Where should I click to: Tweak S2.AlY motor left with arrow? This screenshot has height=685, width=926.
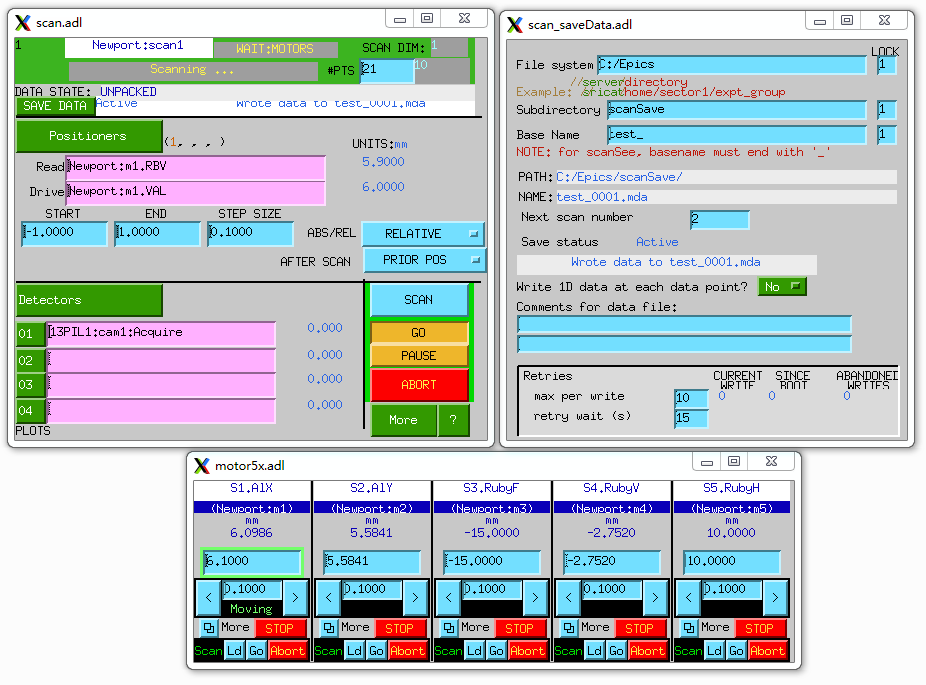(x=328, y=598)
